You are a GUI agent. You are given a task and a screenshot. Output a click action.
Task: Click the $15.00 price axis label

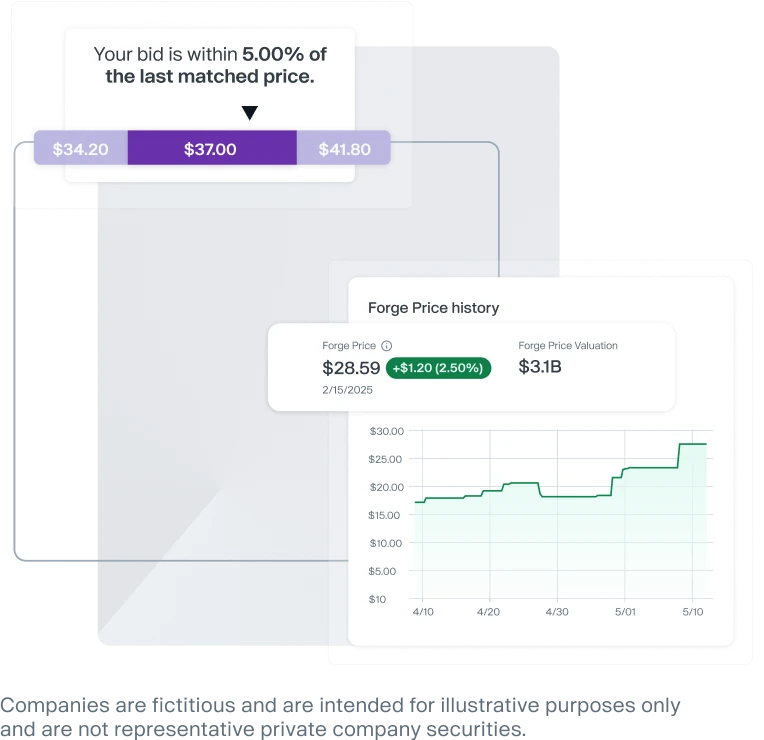coord(384,515)
